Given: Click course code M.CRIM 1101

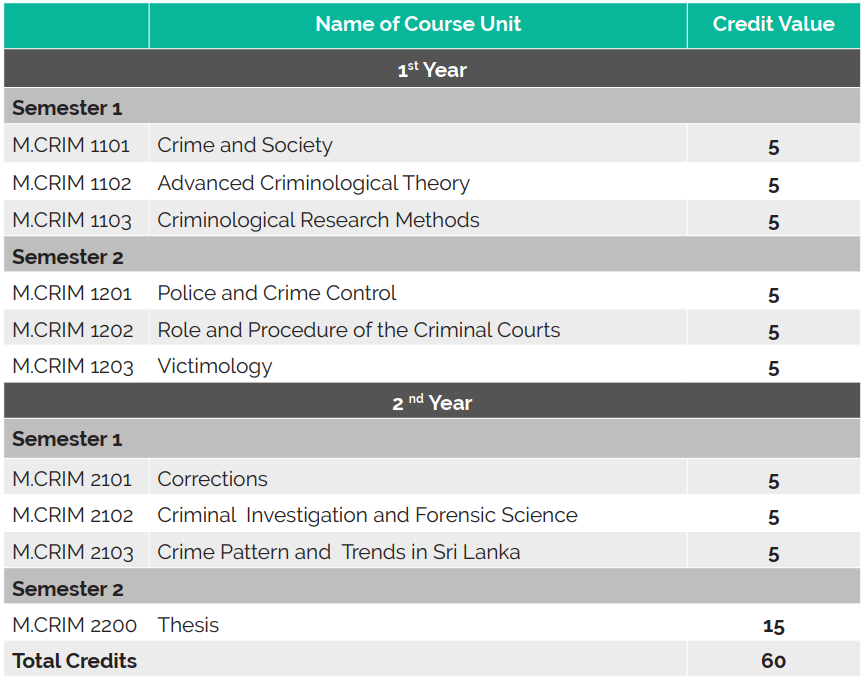Looking at the screenshot, I should click(71, 145).
